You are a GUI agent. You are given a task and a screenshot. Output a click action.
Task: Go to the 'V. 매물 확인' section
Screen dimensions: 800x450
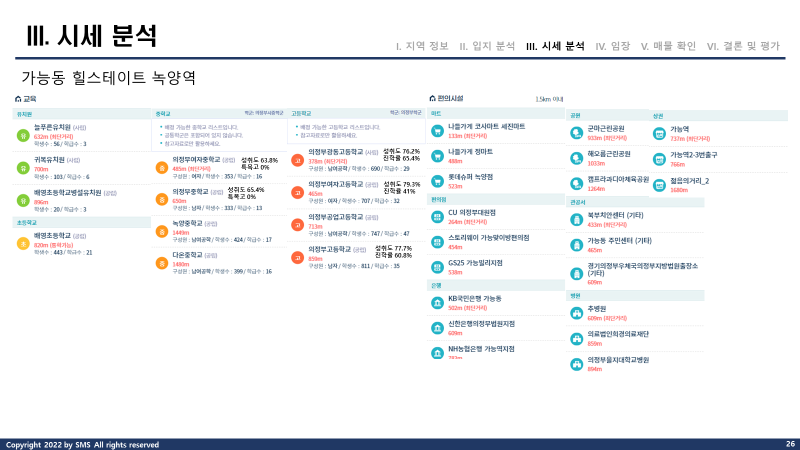pos(668,46)
